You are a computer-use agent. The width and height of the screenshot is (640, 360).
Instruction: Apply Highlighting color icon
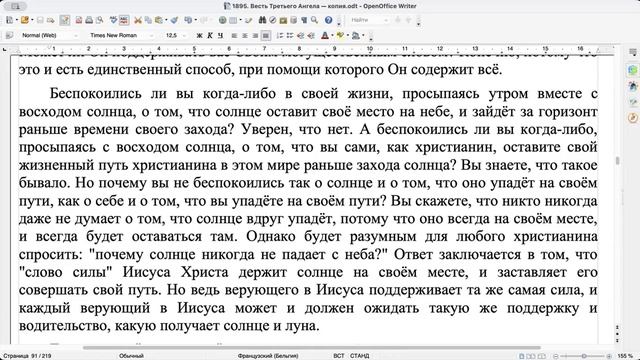point(340,36)
